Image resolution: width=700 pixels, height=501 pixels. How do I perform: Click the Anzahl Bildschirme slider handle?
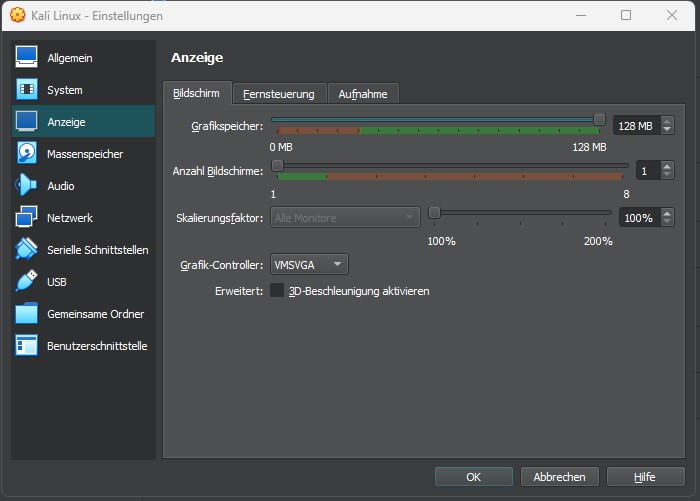pos(277,165)
